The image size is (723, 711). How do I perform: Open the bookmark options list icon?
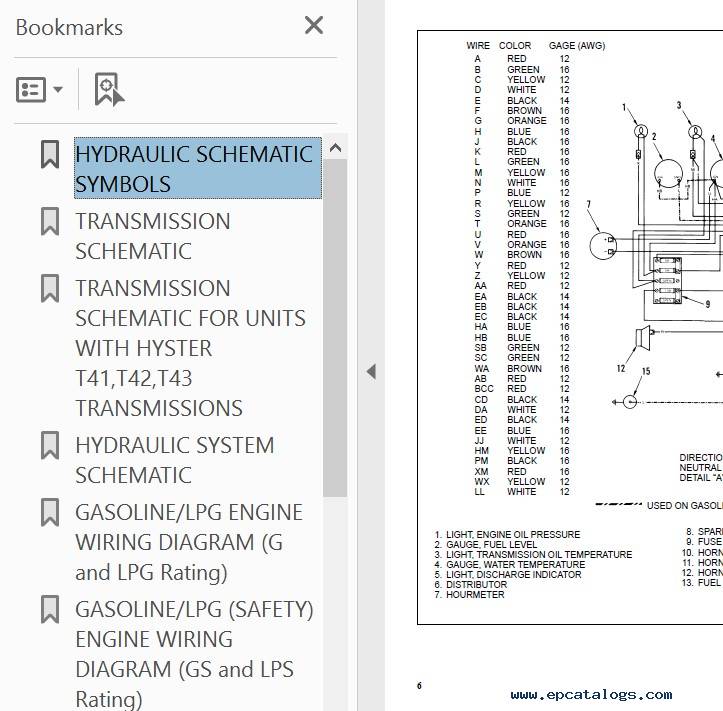click(31, 89)
